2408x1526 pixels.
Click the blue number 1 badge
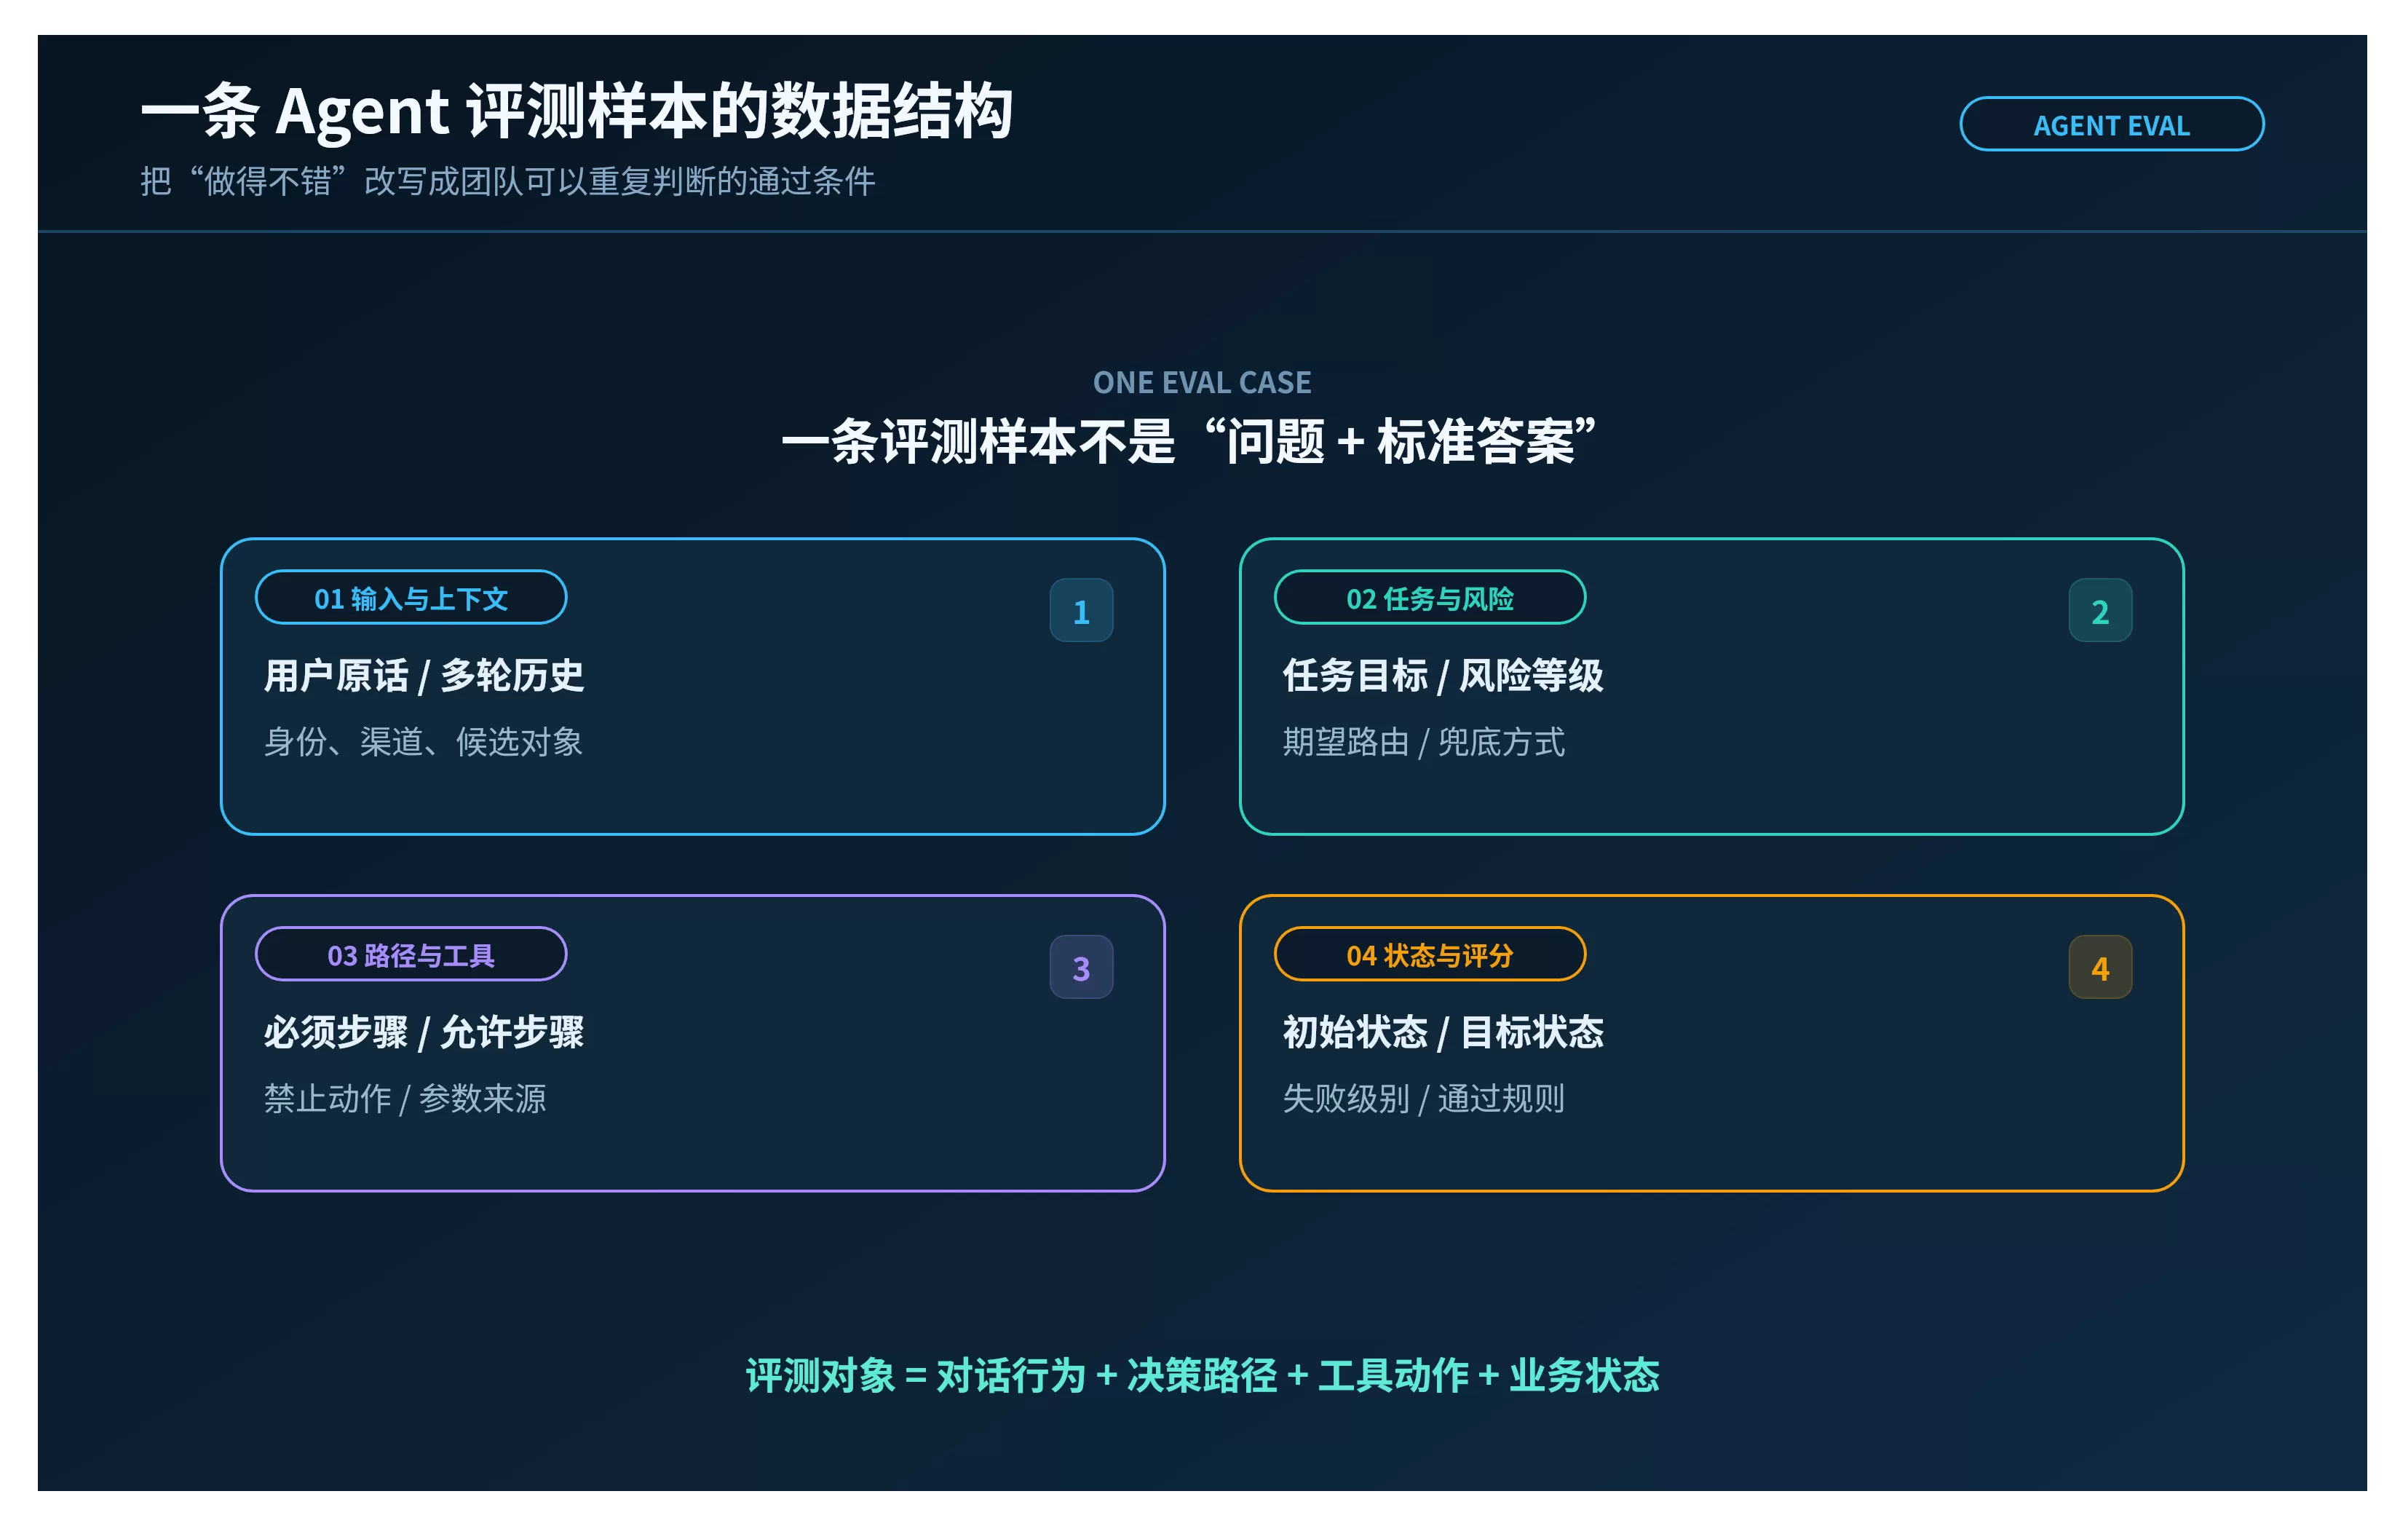coord(1081,610)
